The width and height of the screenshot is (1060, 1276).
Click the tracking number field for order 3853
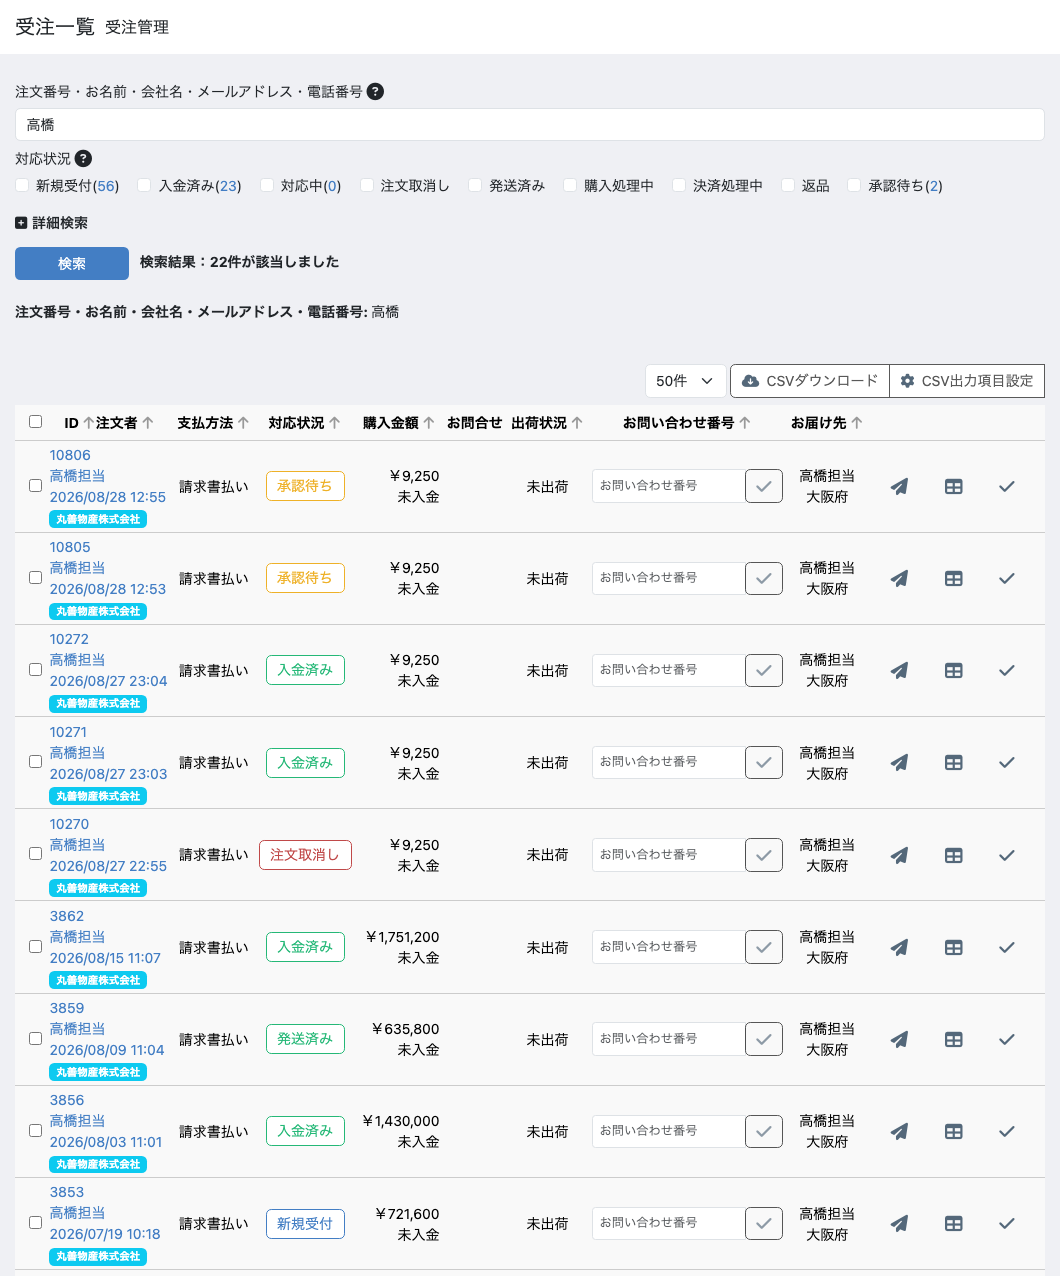click(668, 1223)
